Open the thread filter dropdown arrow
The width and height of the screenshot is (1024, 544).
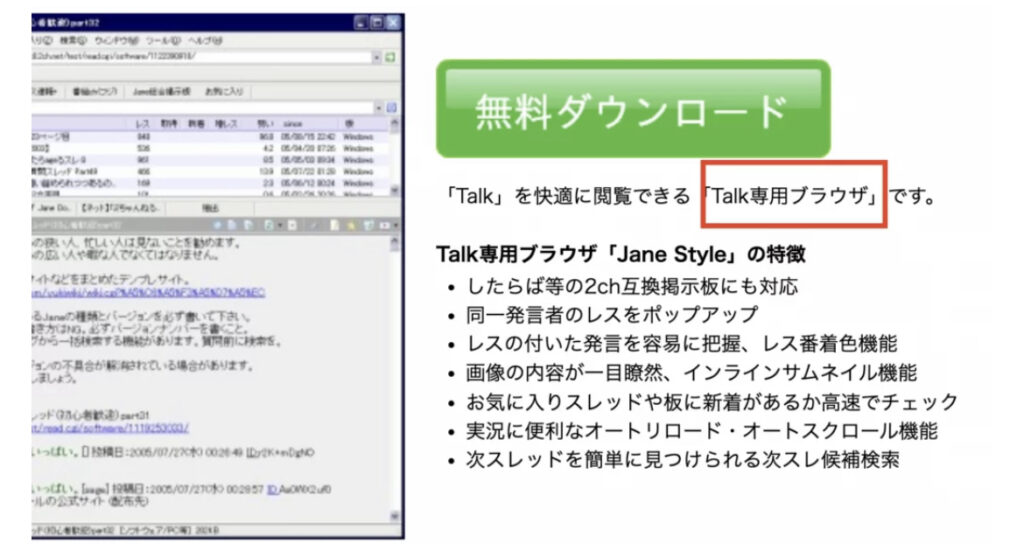(378, 107)
